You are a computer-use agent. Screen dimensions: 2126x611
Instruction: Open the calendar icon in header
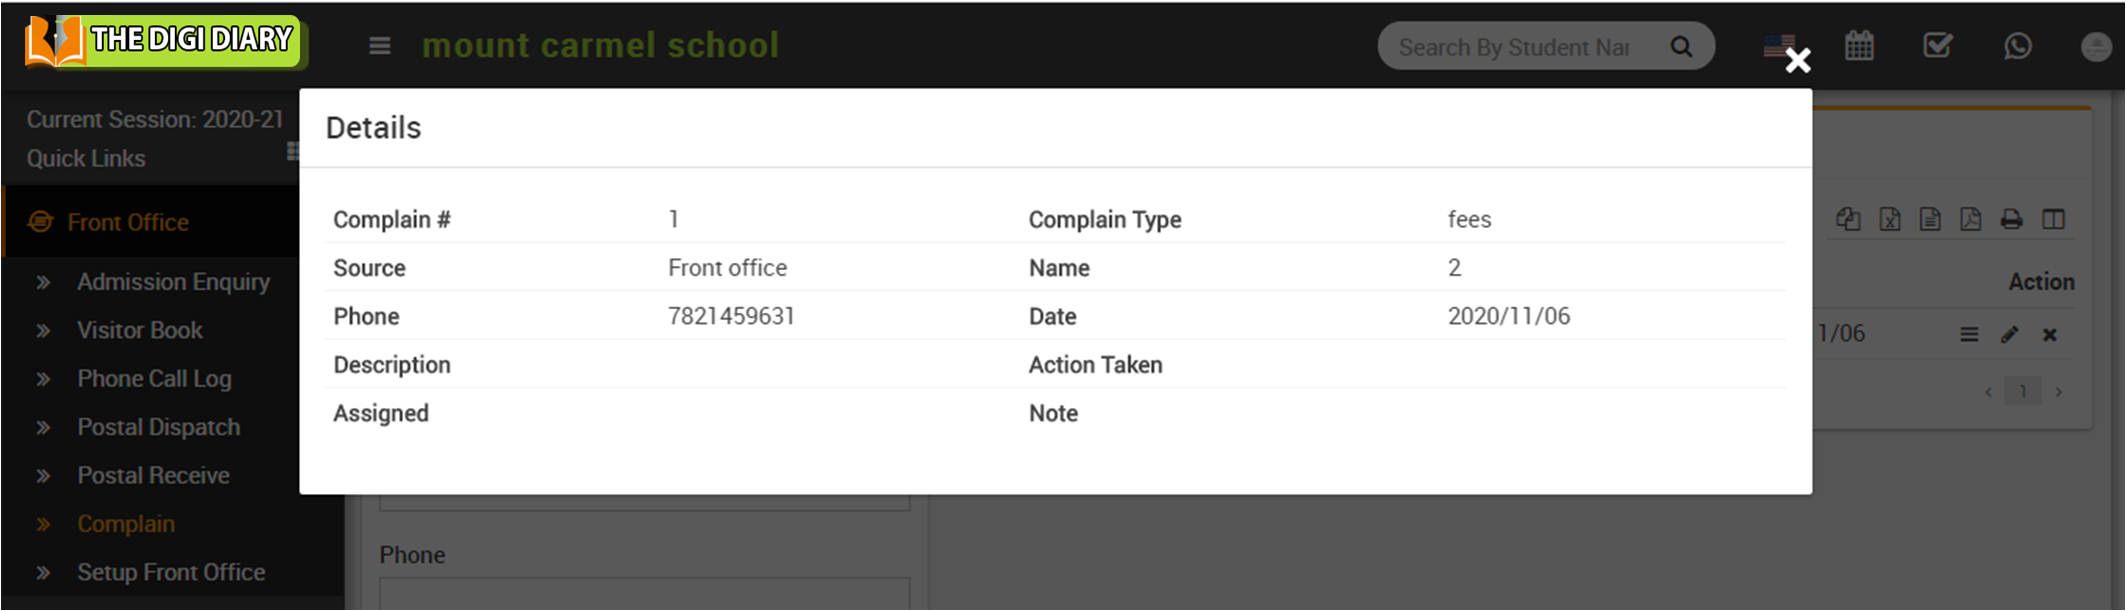(1859, 46)
